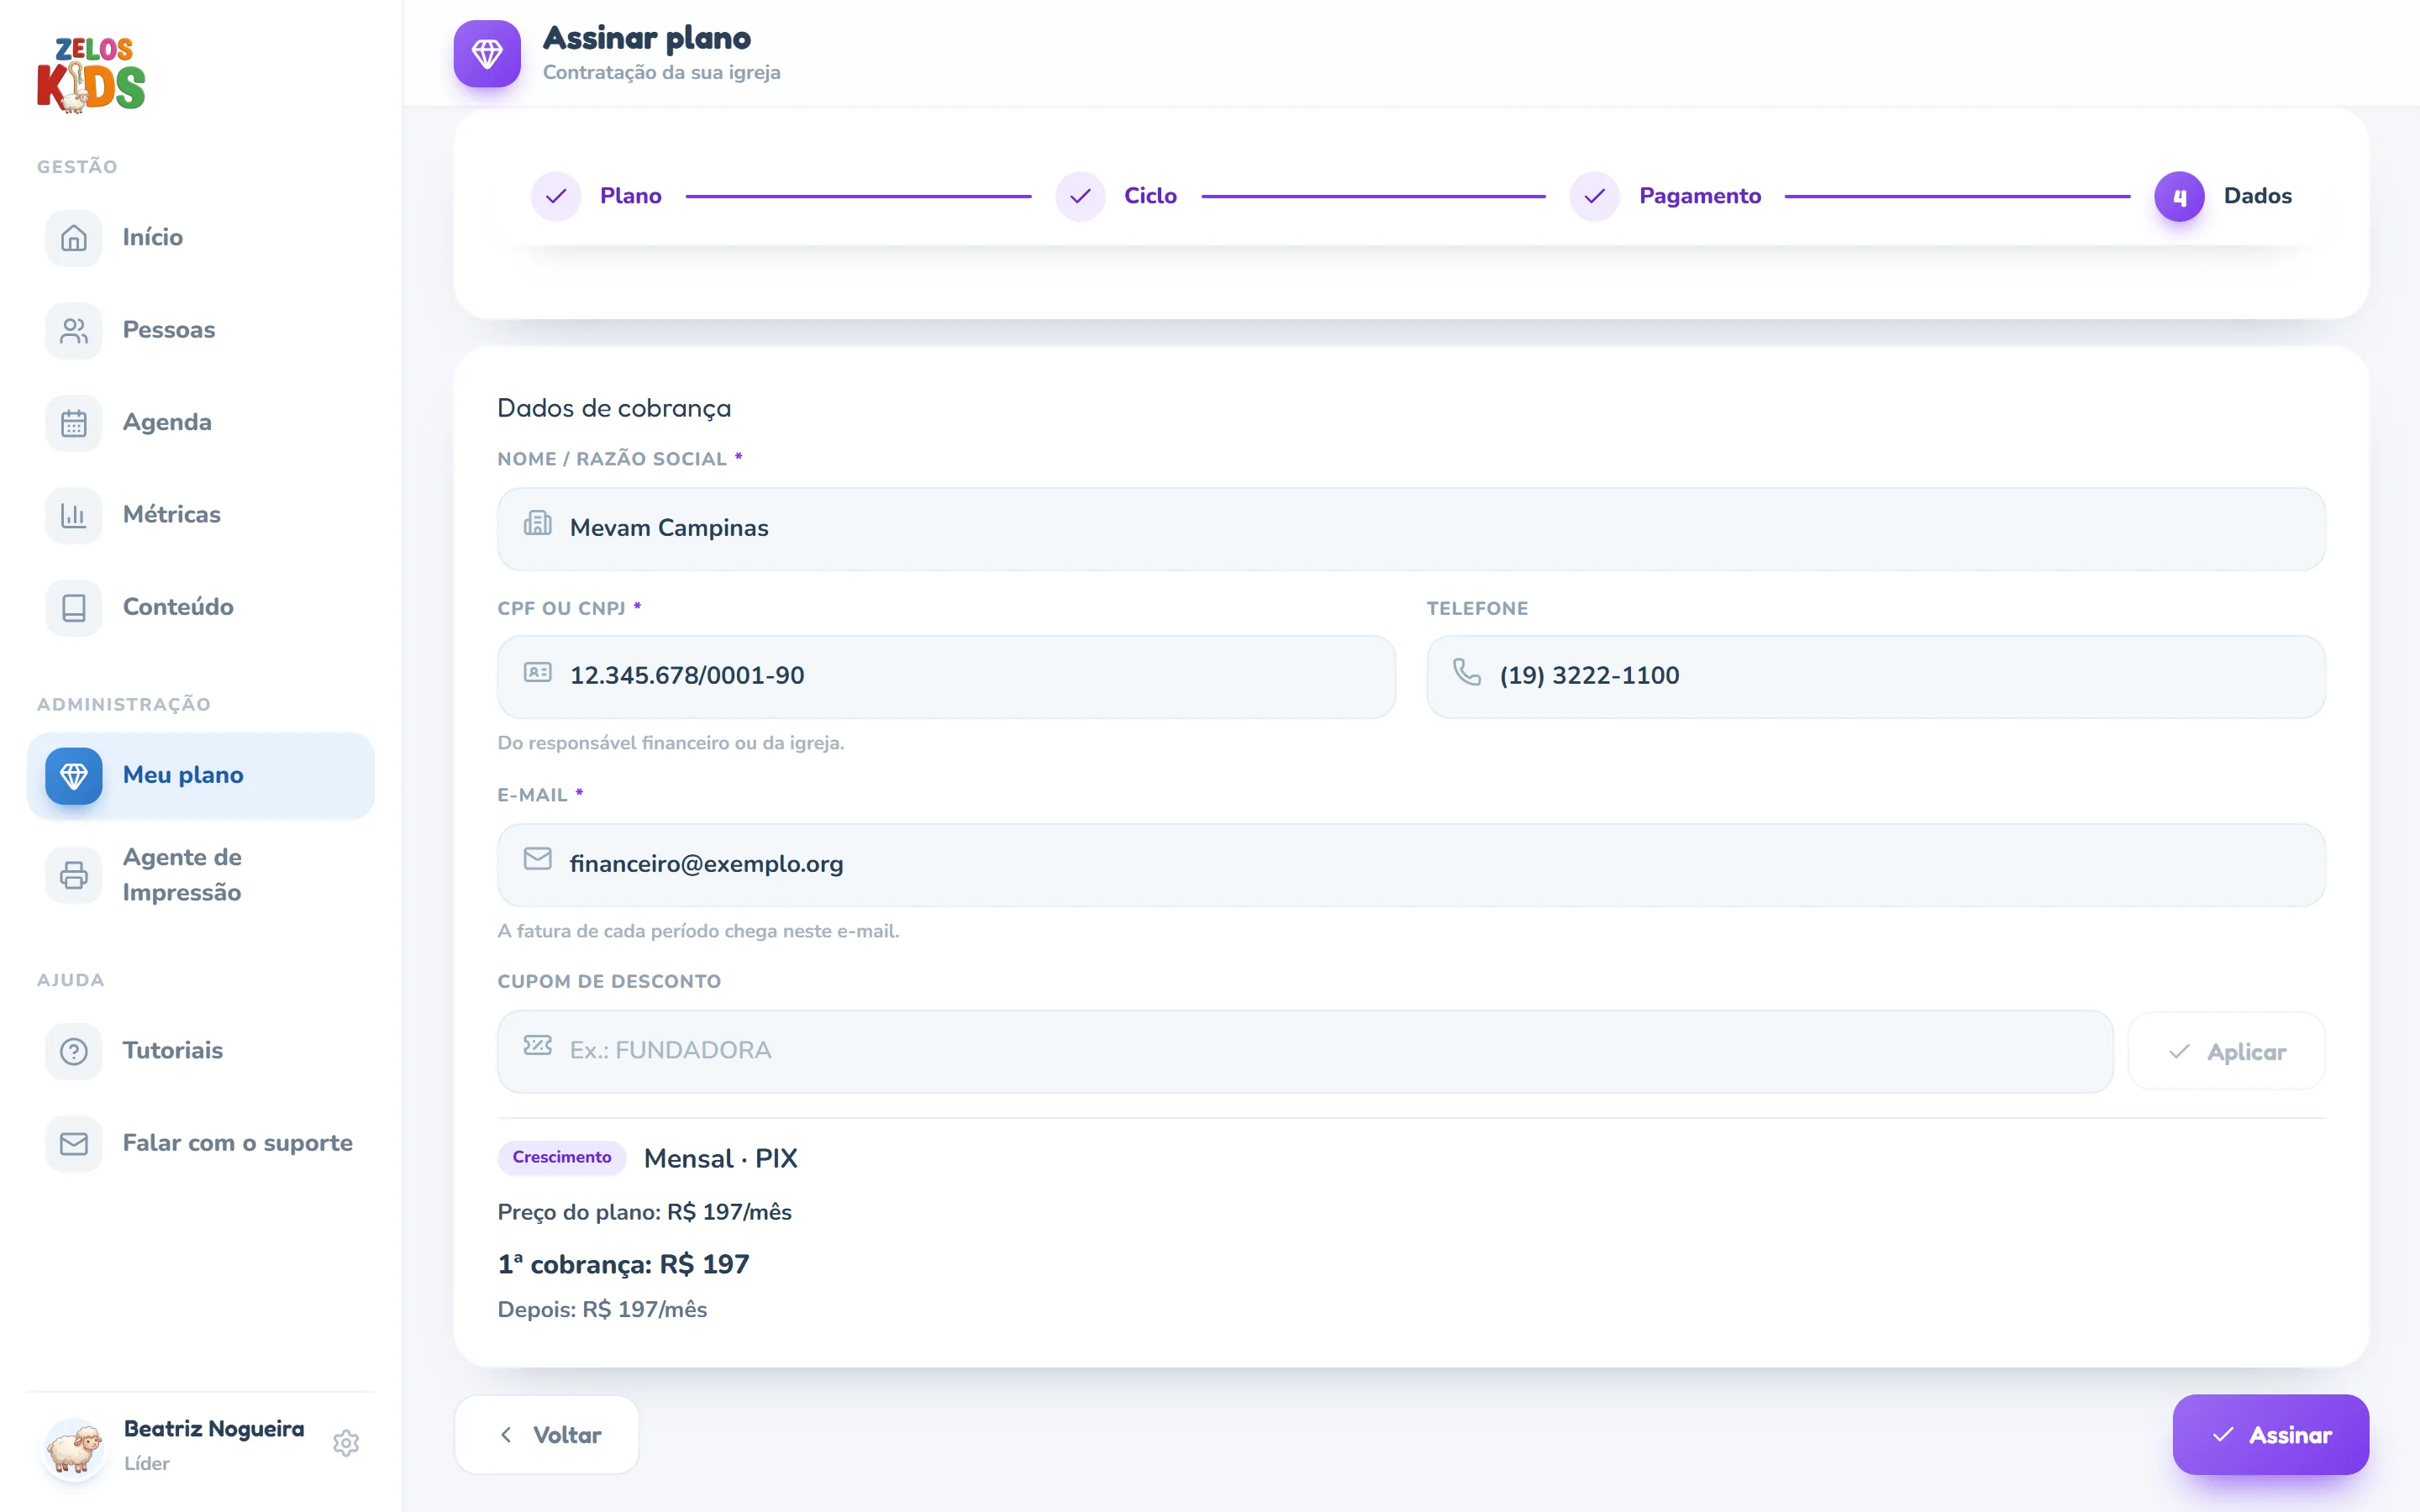Click the Crescimento plan badge
This screenshot has width=2420, height=1512.
coord(562,1157)
